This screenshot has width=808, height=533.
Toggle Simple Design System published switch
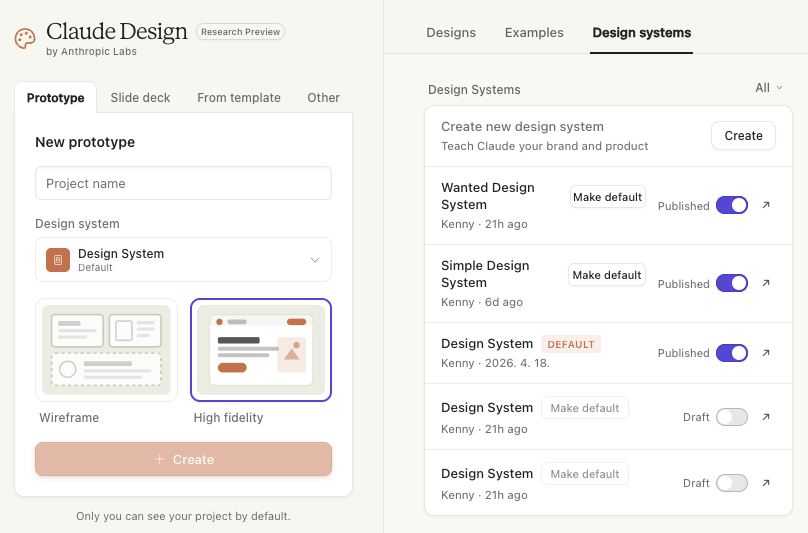(x=732, y=283)
